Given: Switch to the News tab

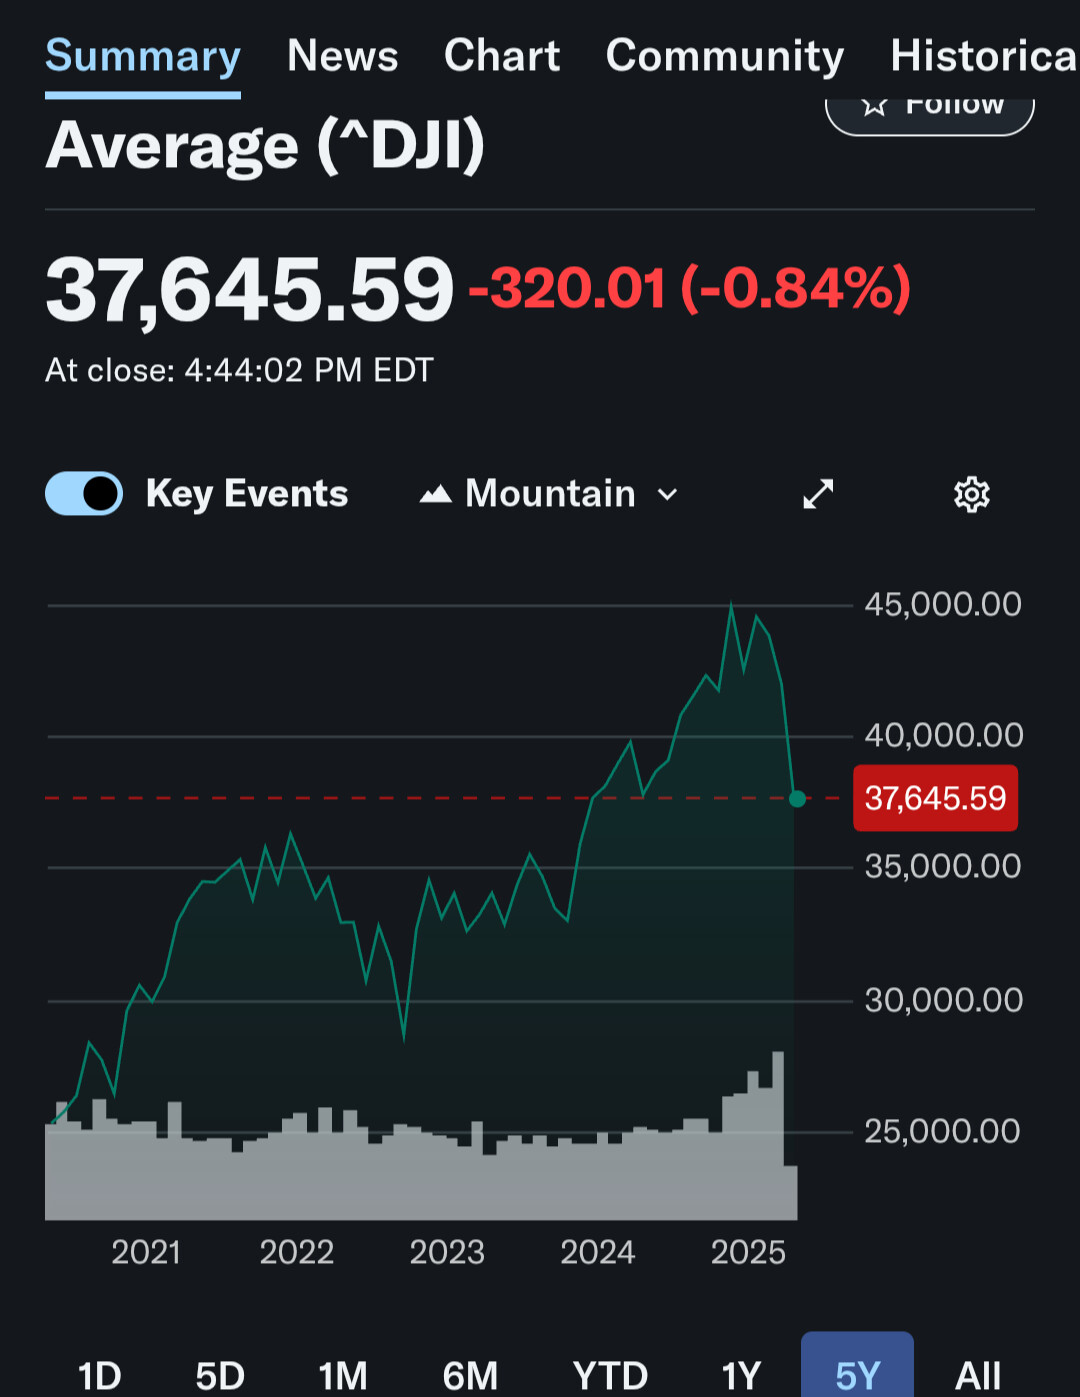Looking at the screenshot, I should (x=342, y=56).
